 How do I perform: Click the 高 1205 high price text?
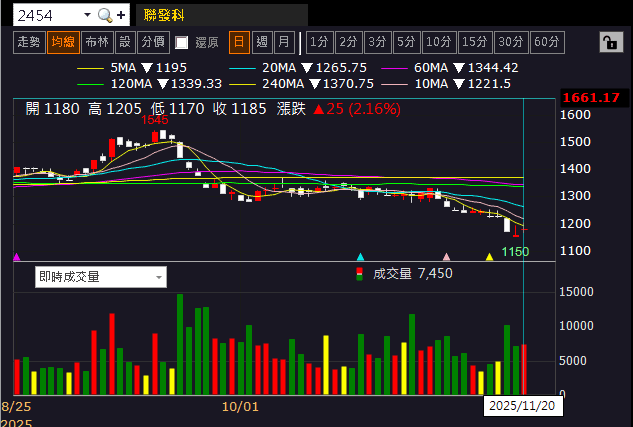point(115,109)
